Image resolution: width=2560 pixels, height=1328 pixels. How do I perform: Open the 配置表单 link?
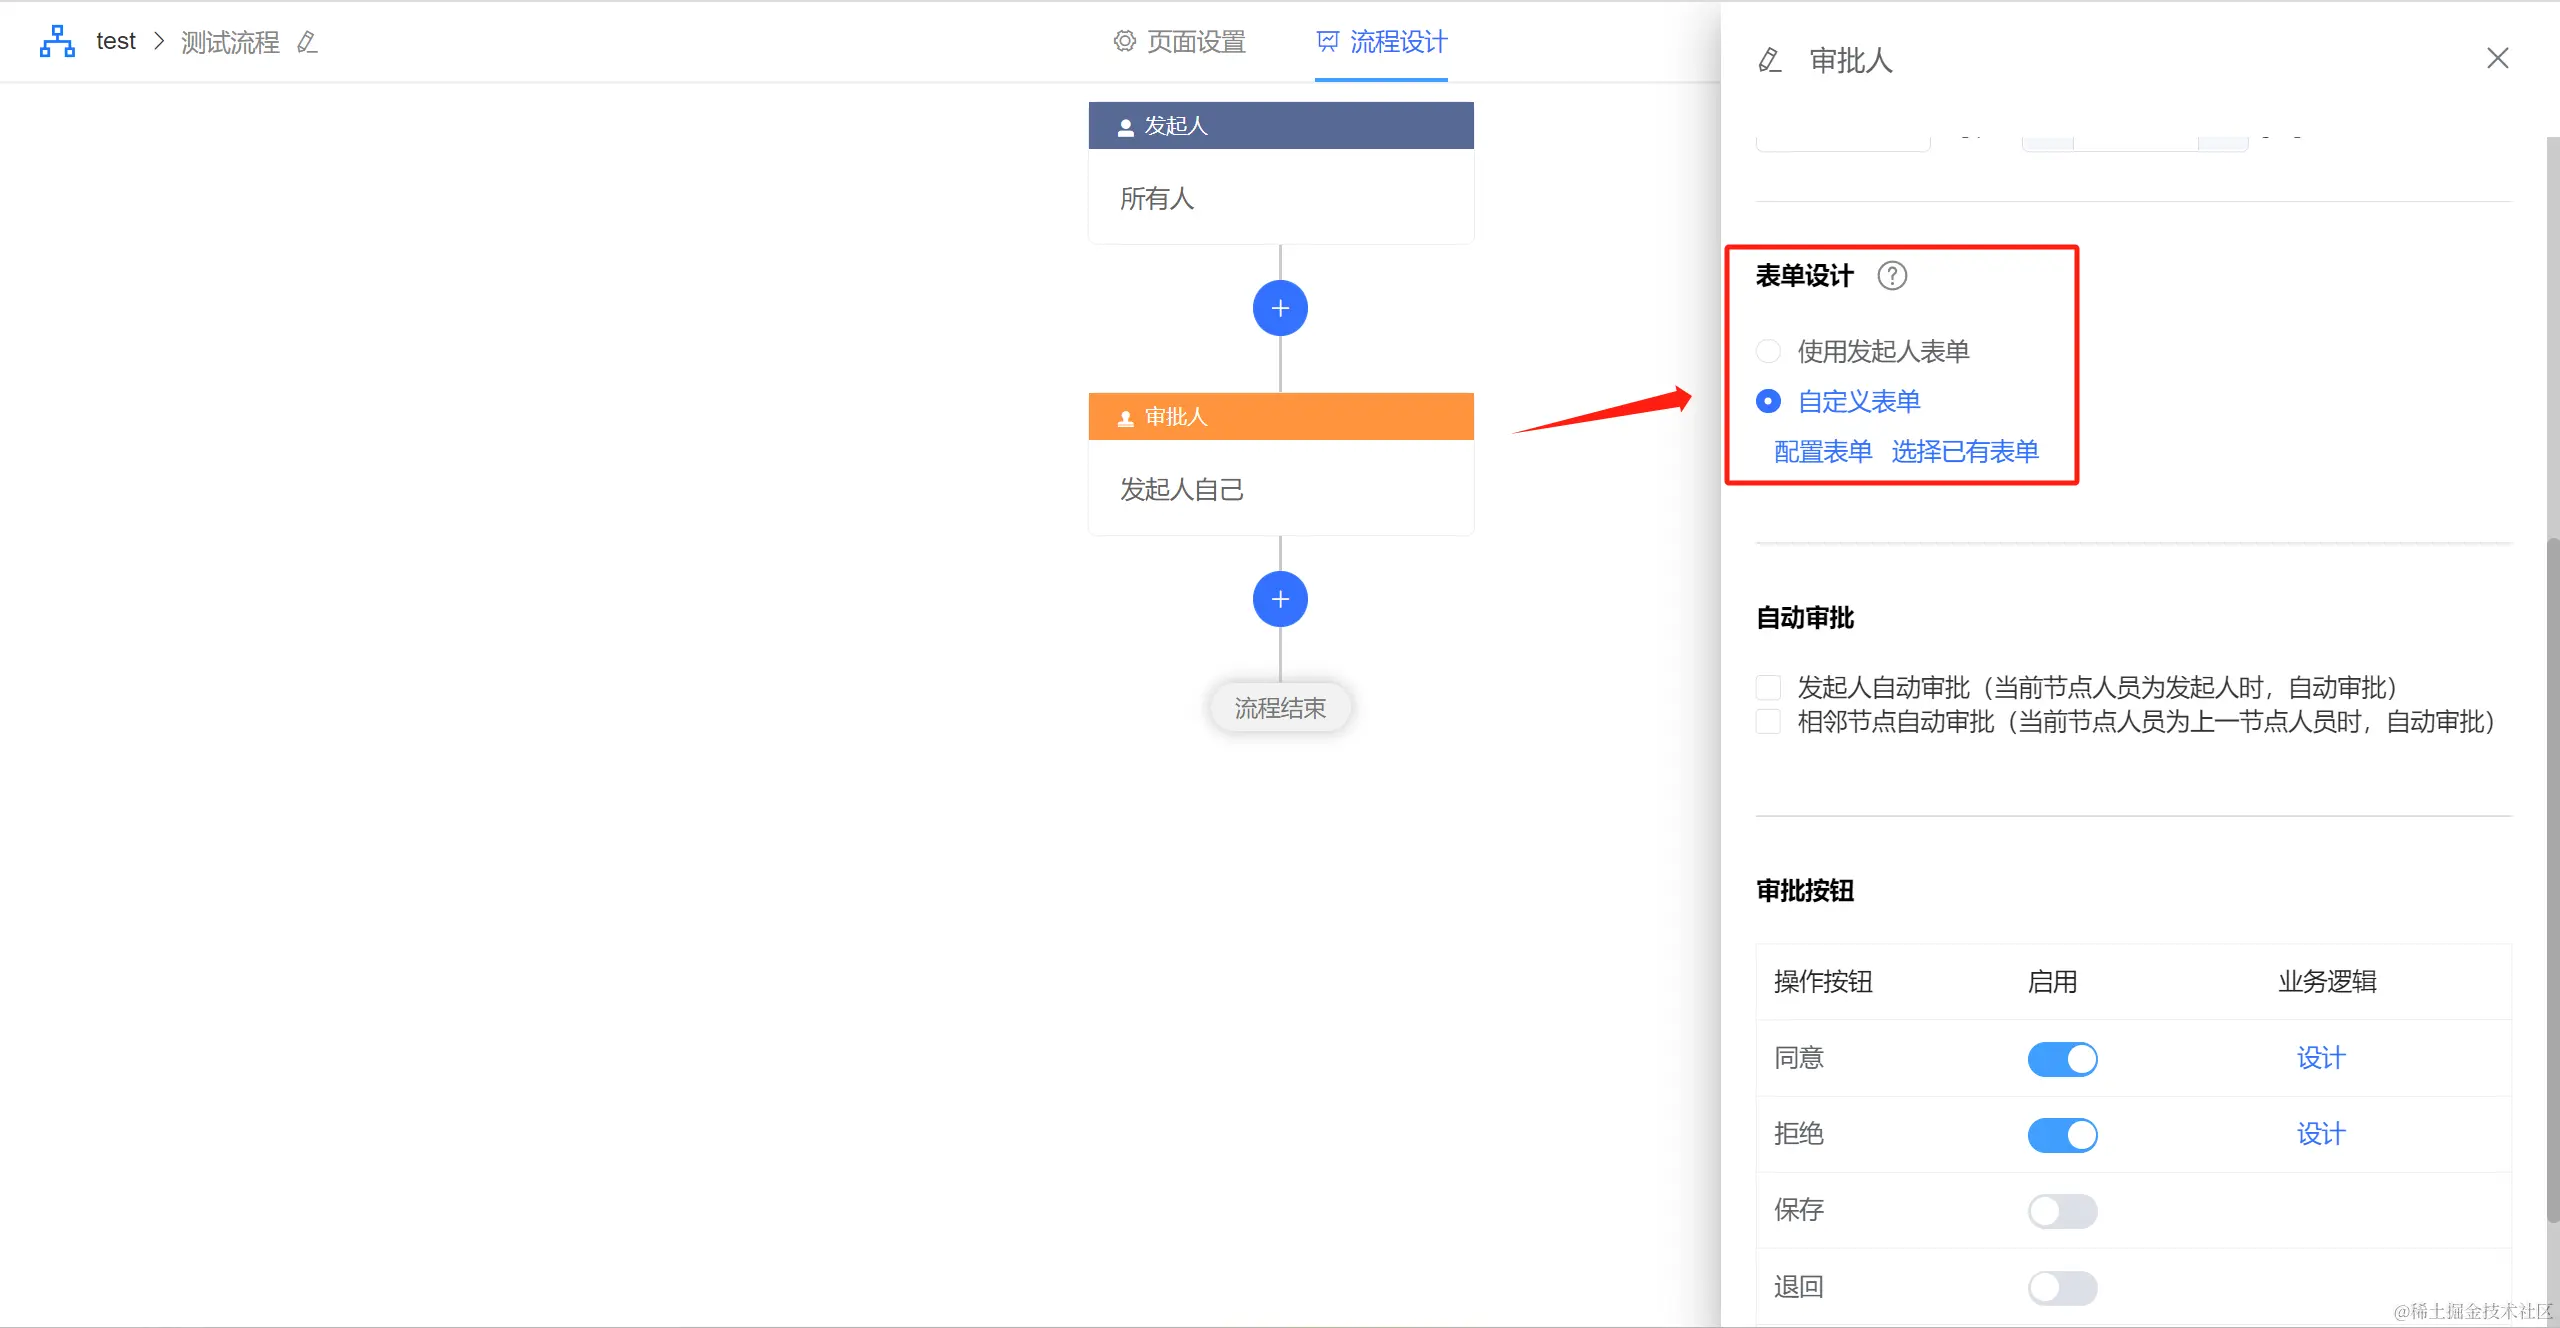[1822, 451]
